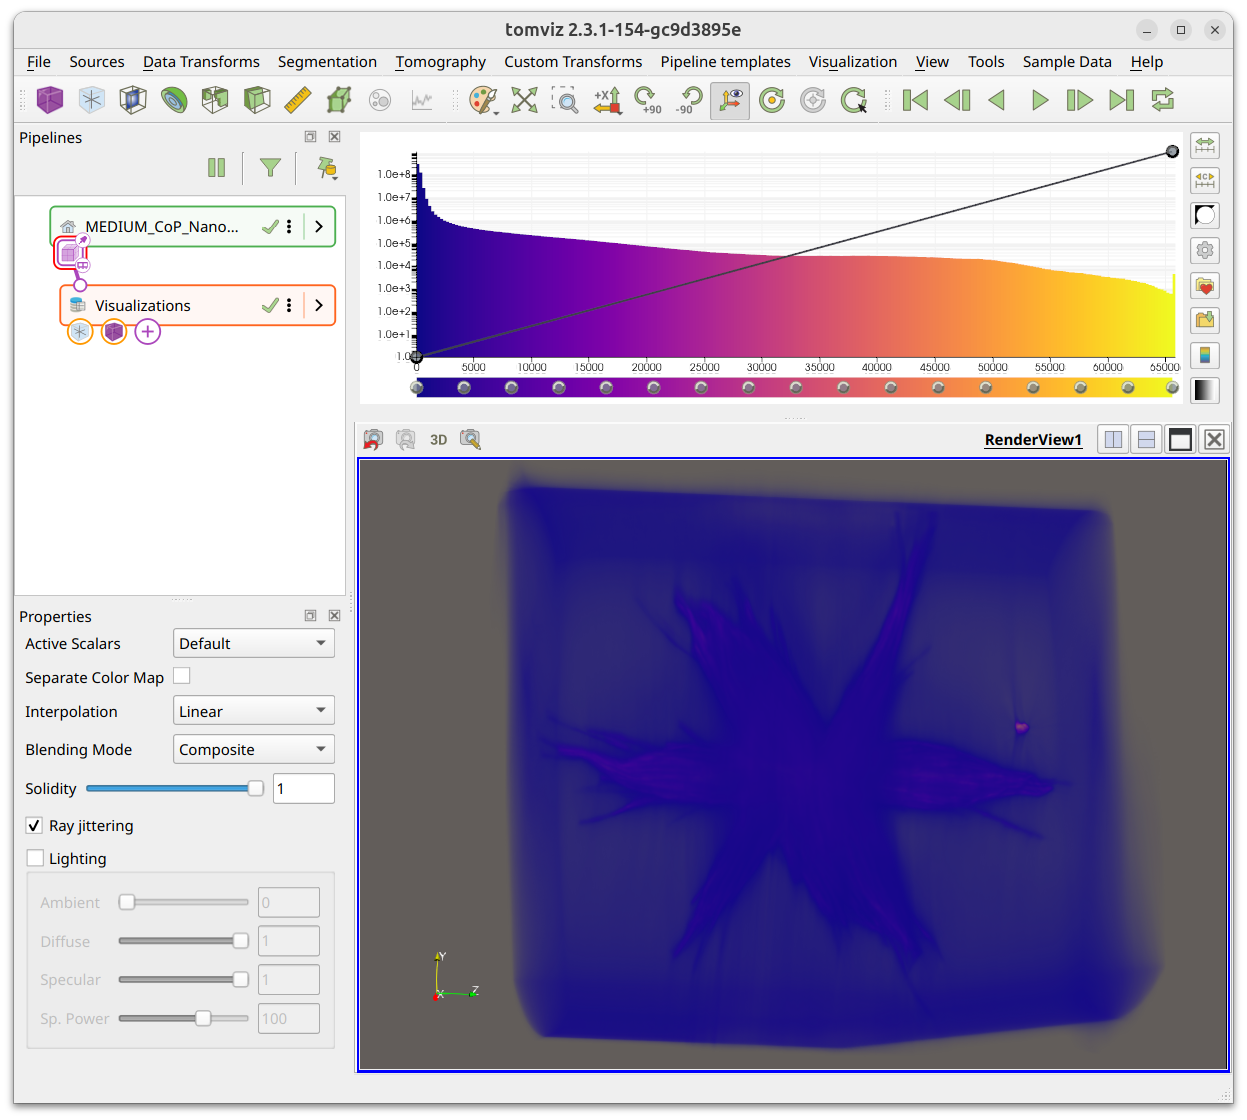
Task: Show the center of rotation
Action: tap(772, 100)
